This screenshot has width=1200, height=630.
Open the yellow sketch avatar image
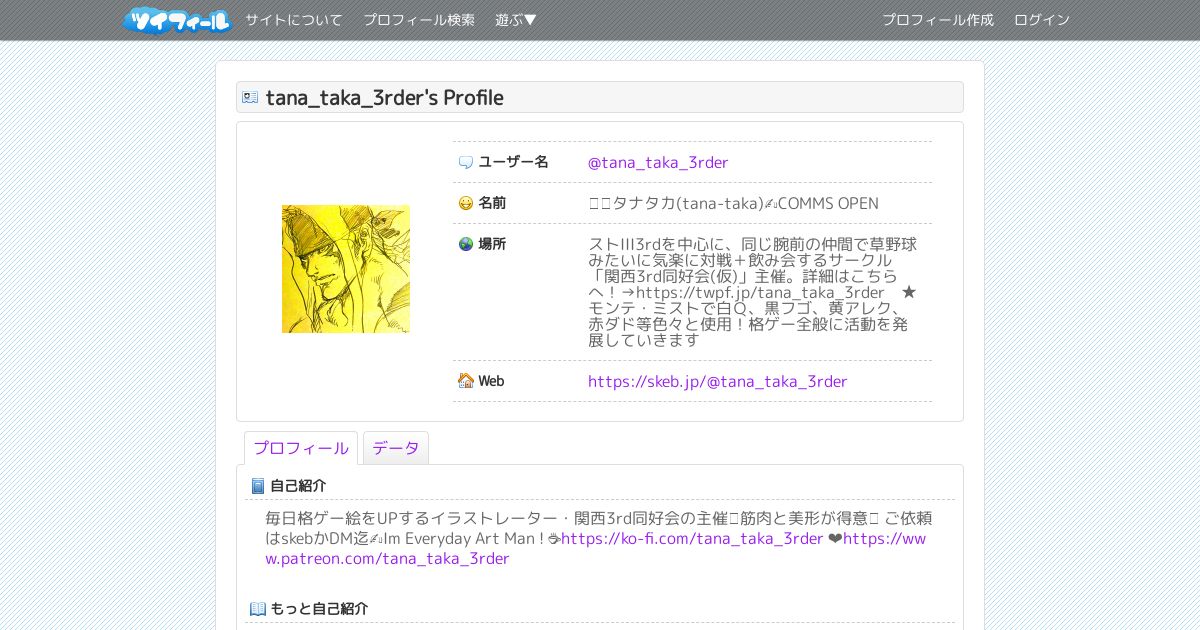[x=346, y=269]
